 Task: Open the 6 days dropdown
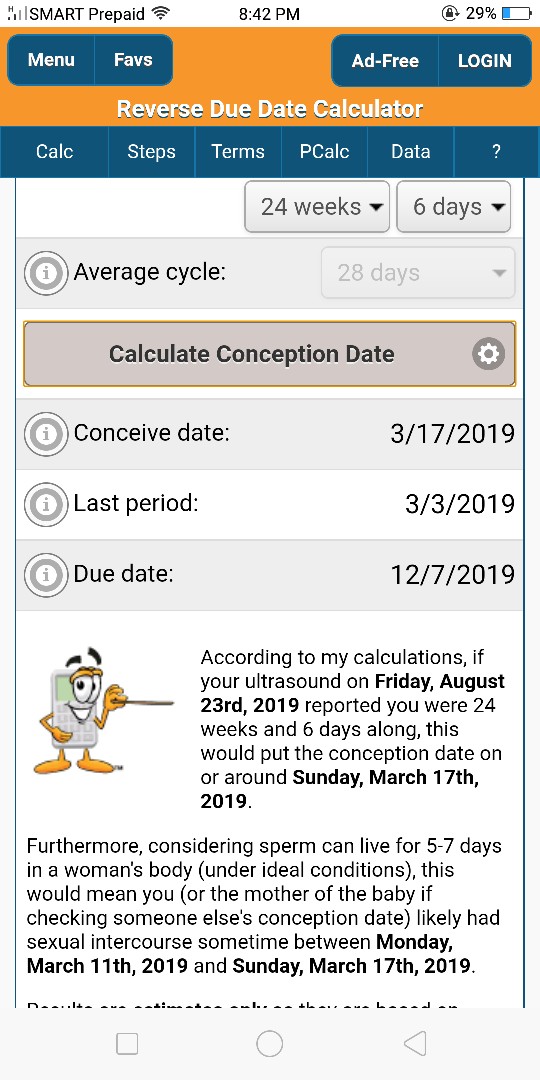click(454, 207)
